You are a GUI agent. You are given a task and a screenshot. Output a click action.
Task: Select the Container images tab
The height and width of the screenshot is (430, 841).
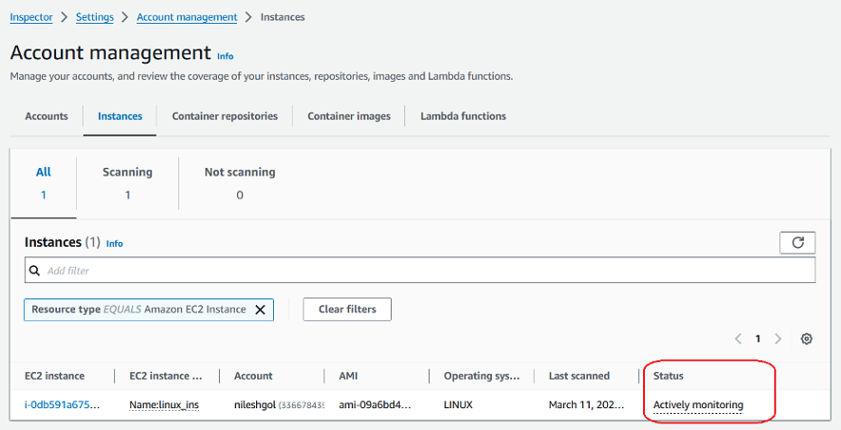[349, 116]
